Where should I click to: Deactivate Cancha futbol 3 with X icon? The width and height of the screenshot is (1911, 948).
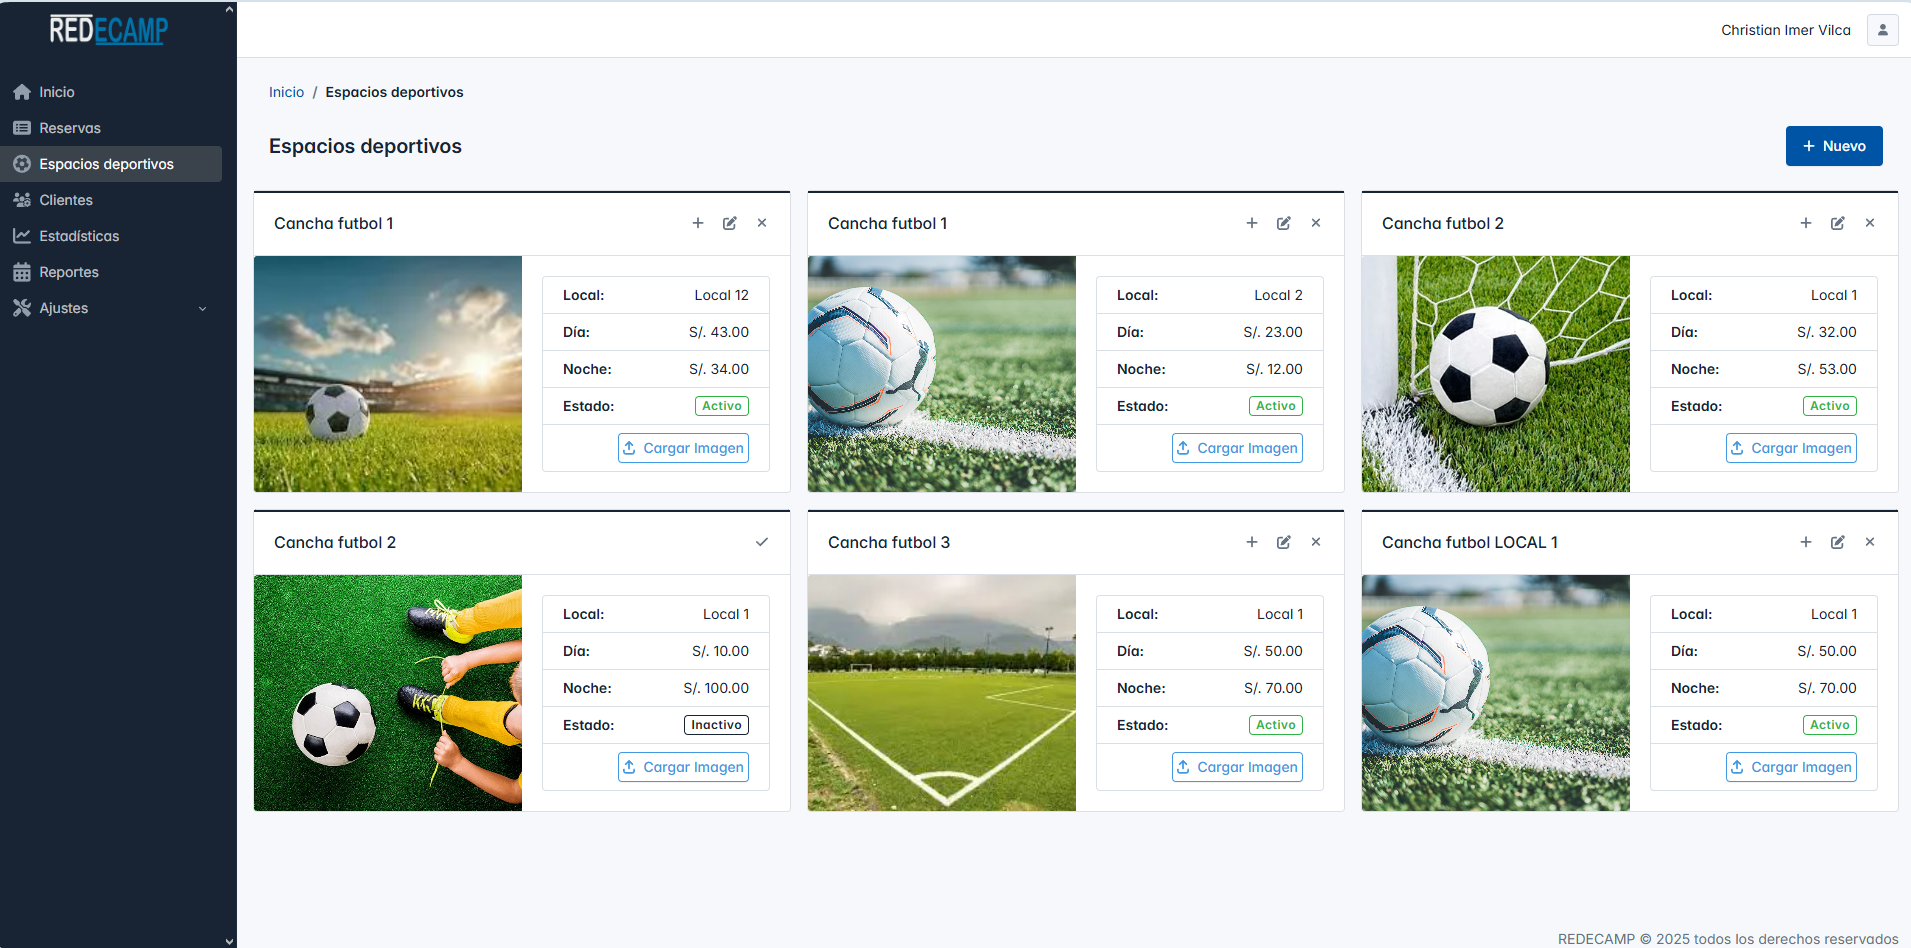click(1315, 542)
